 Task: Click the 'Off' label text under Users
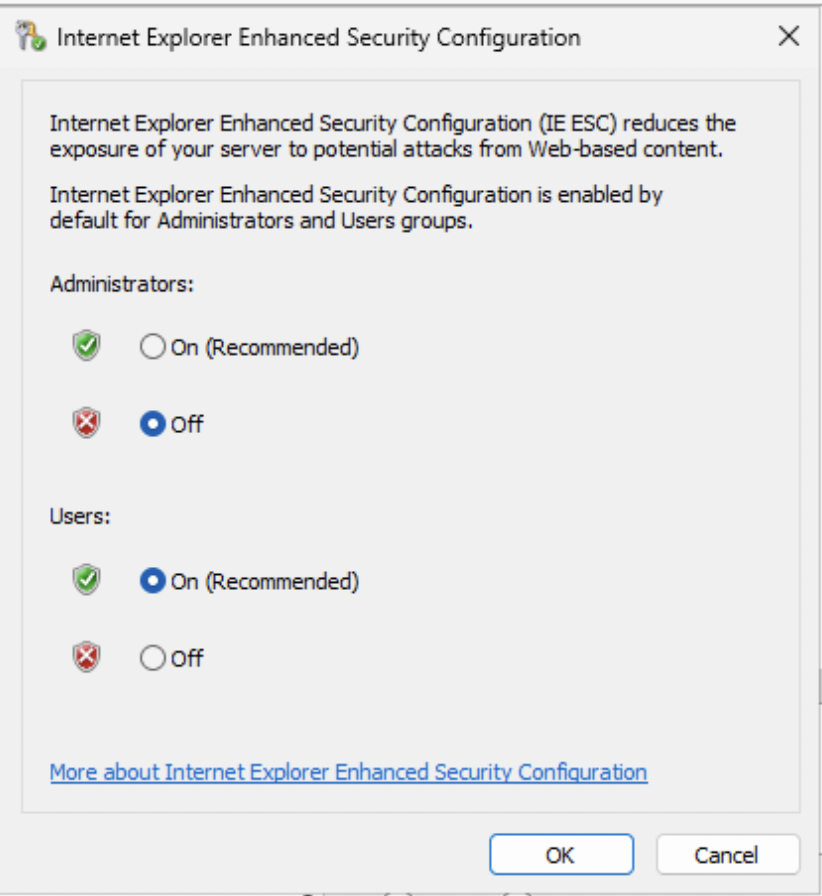(187, 658)
